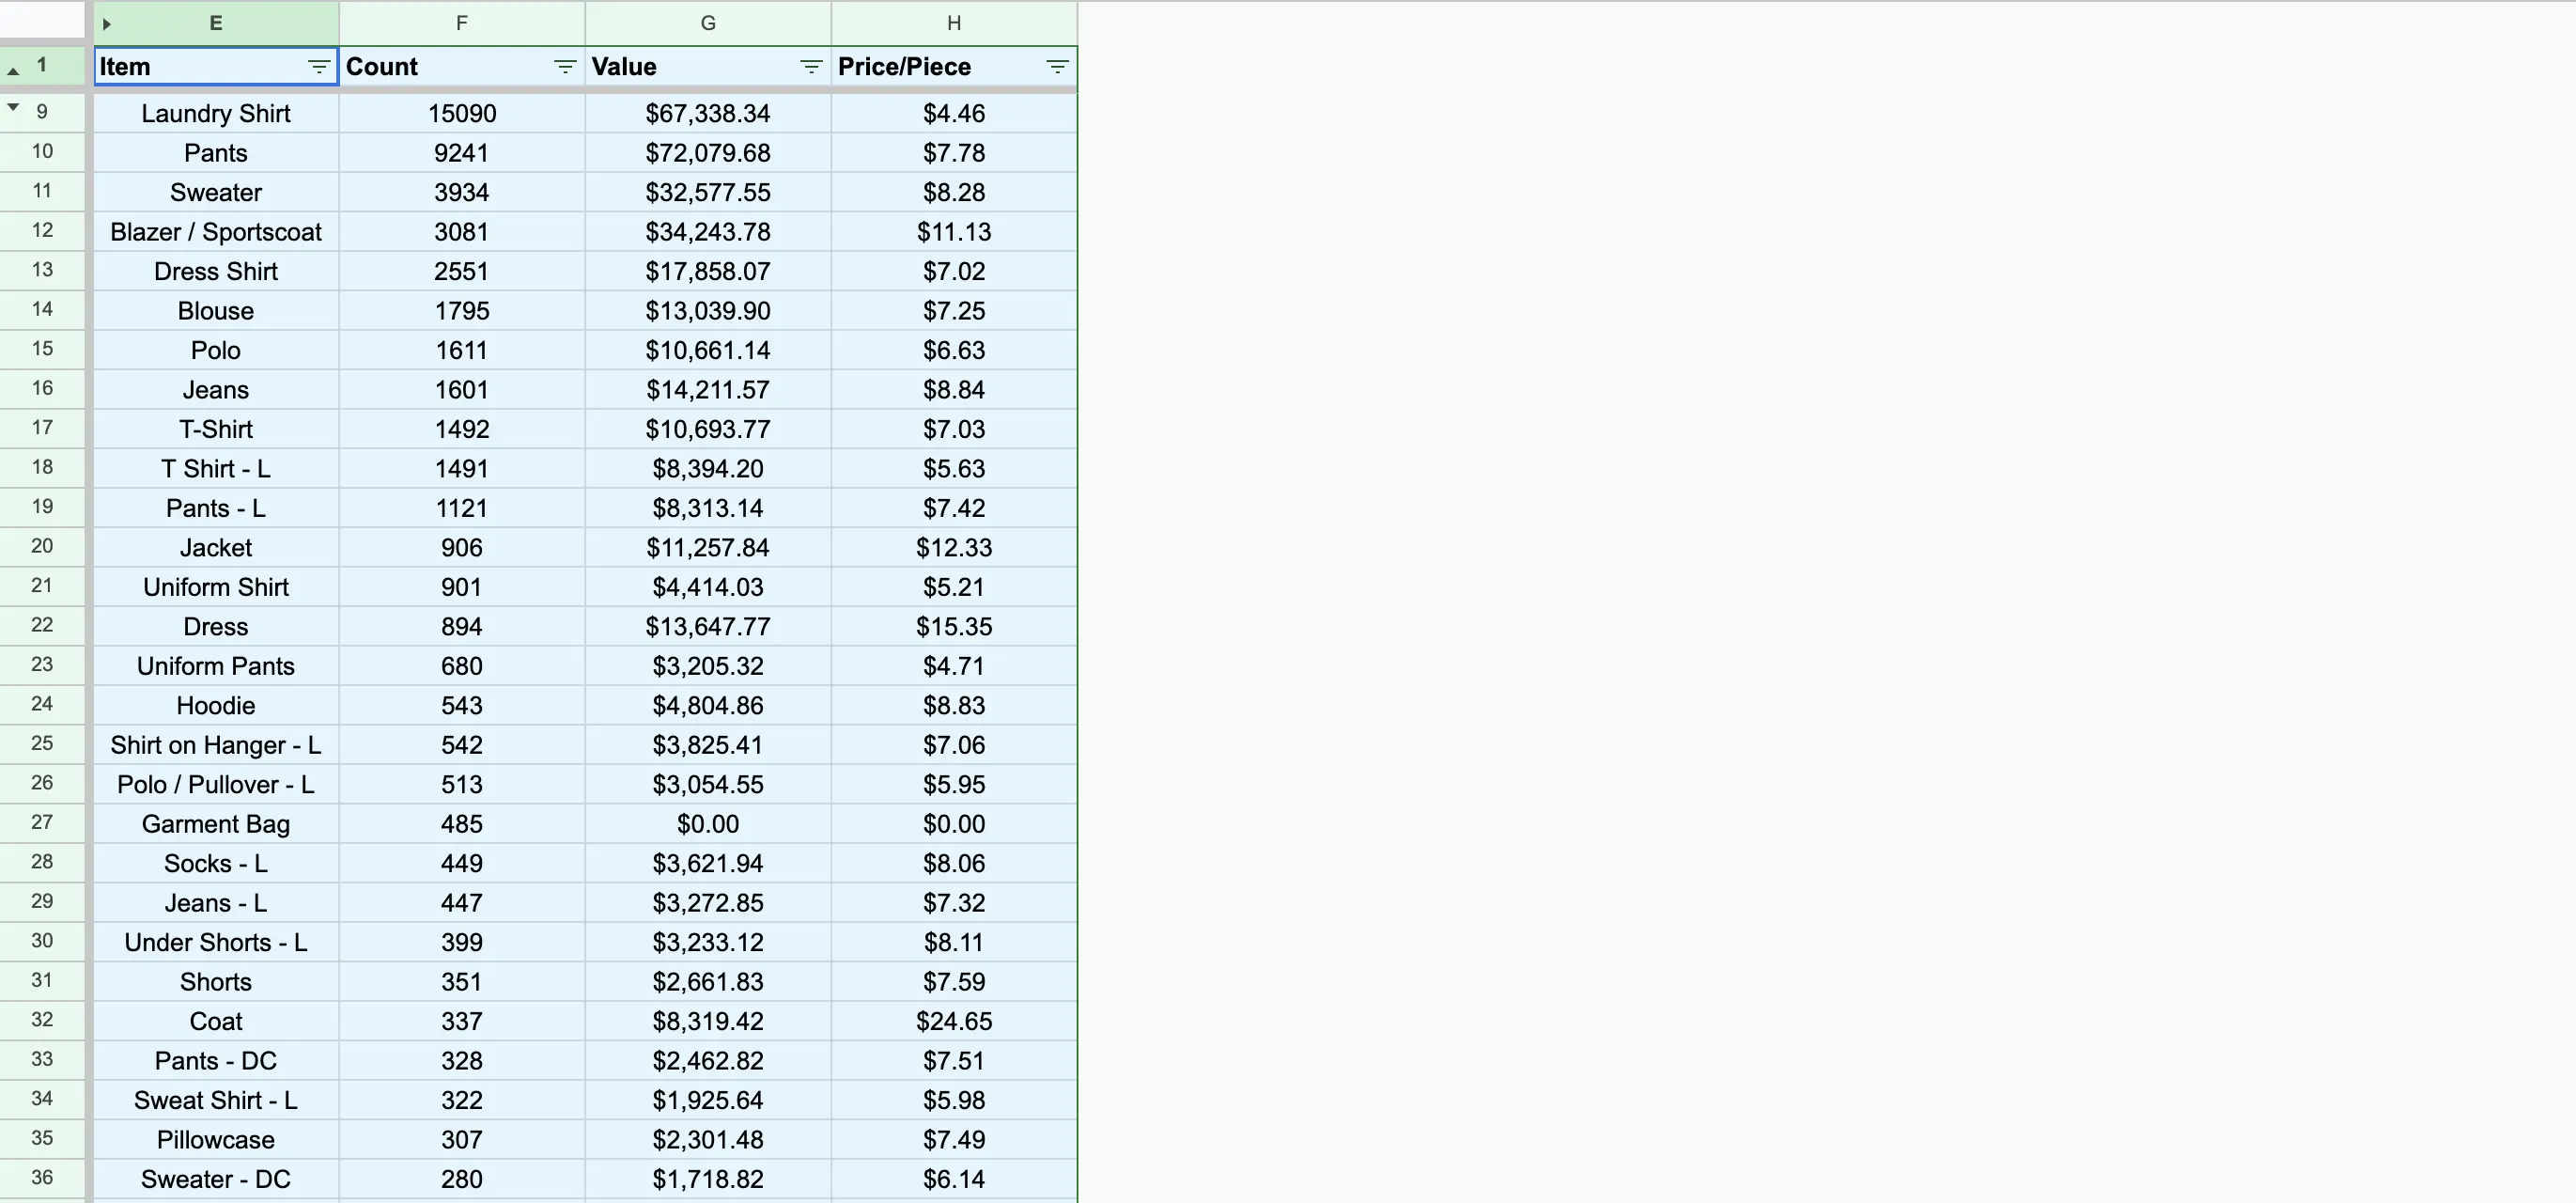The image size is (2576, 1203).
Task: Click the select-all corner box
Action: point(42,19)
